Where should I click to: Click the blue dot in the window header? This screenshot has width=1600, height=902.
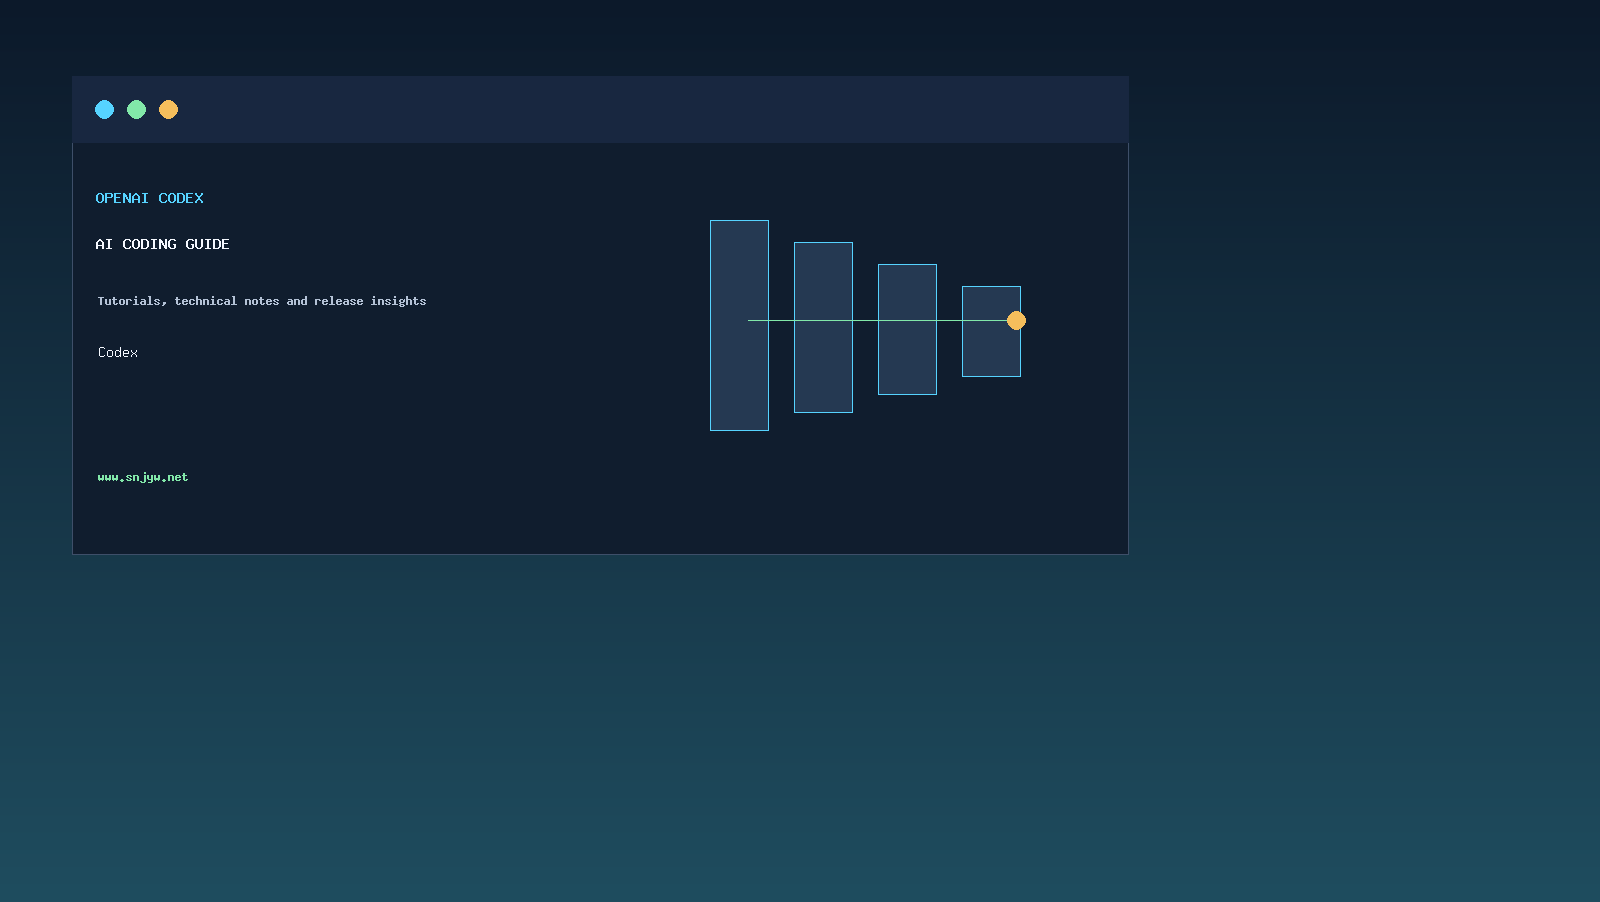click(104, 109)
